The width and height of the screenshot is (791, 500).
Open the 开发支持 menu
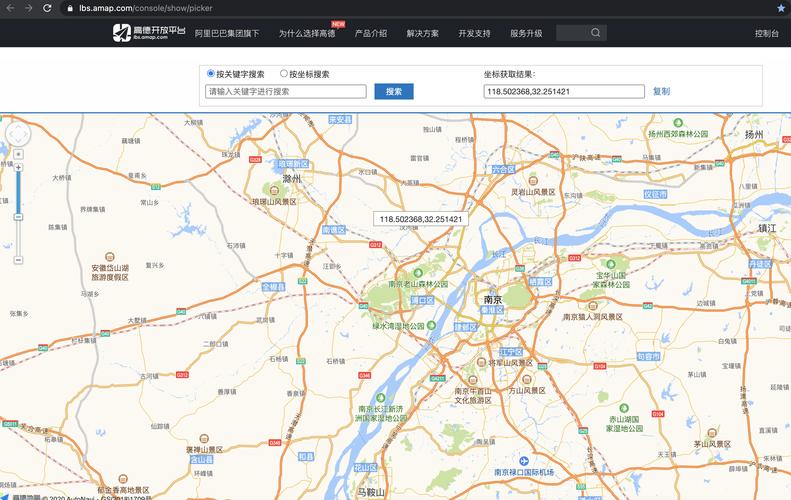pos(474,33)
